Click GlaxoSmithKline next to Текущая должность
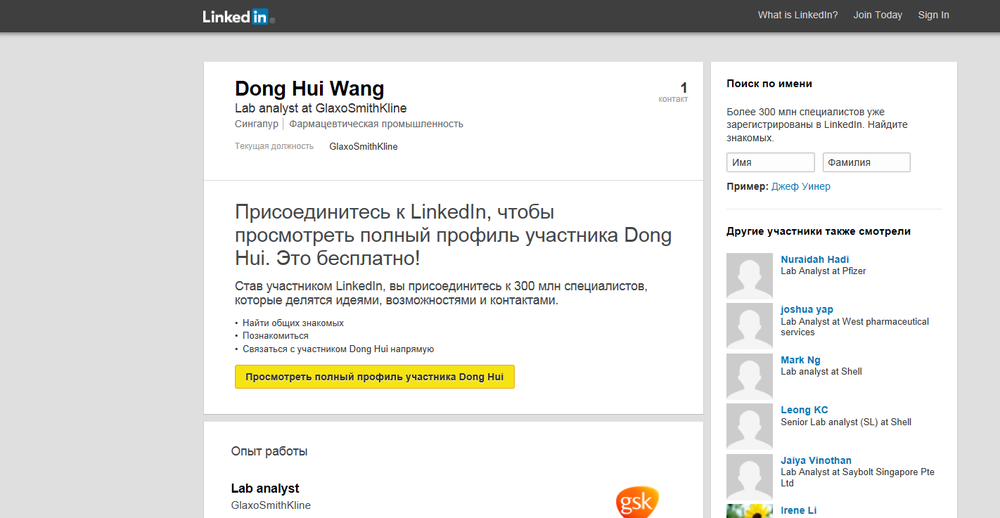 pos(363,147)
